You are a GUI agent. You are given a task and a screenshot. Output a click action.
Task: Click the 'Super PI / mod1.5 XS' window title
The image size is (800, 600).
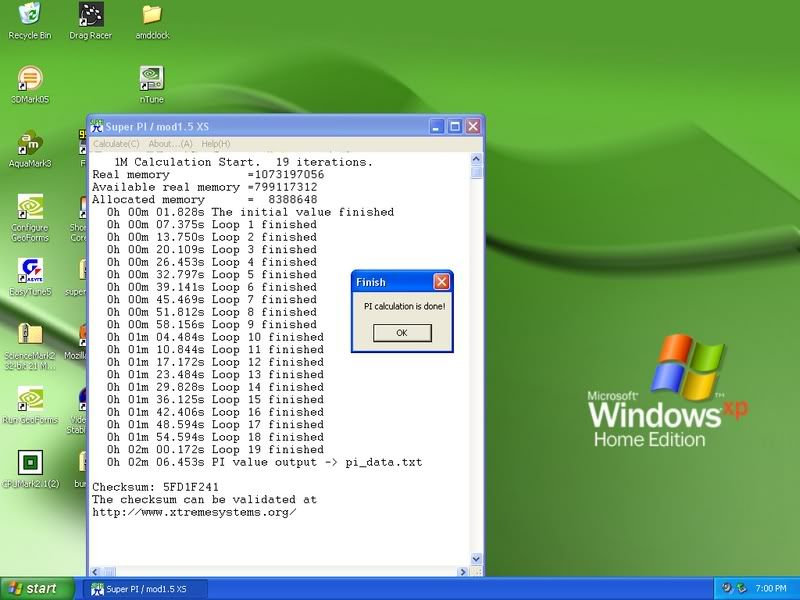pyautogui.click(x=157, y=127)
